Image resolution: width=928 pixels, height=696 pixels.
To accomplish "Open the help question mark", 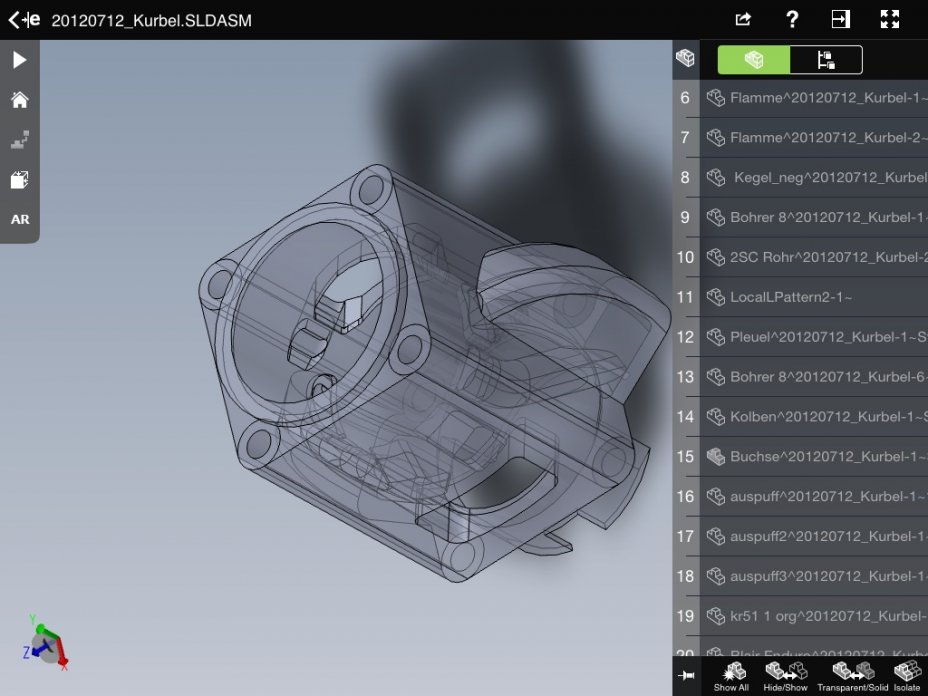I will (792, 19).
